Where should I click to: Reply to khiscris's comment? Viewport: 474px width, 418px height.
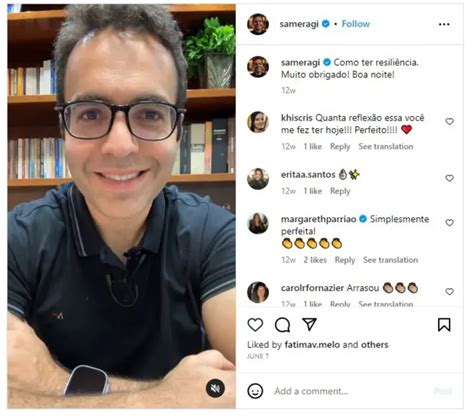pos(340,147)
